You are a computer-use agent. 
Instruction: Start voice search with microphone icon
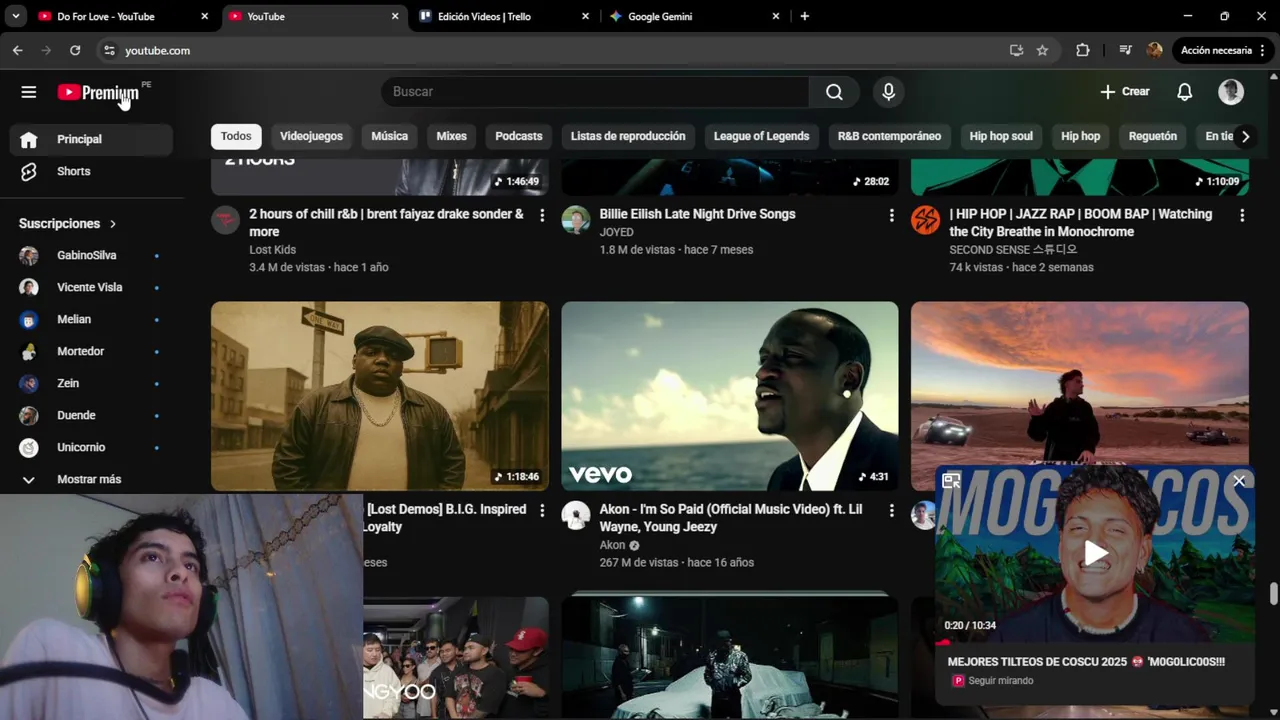pos(888,92)
